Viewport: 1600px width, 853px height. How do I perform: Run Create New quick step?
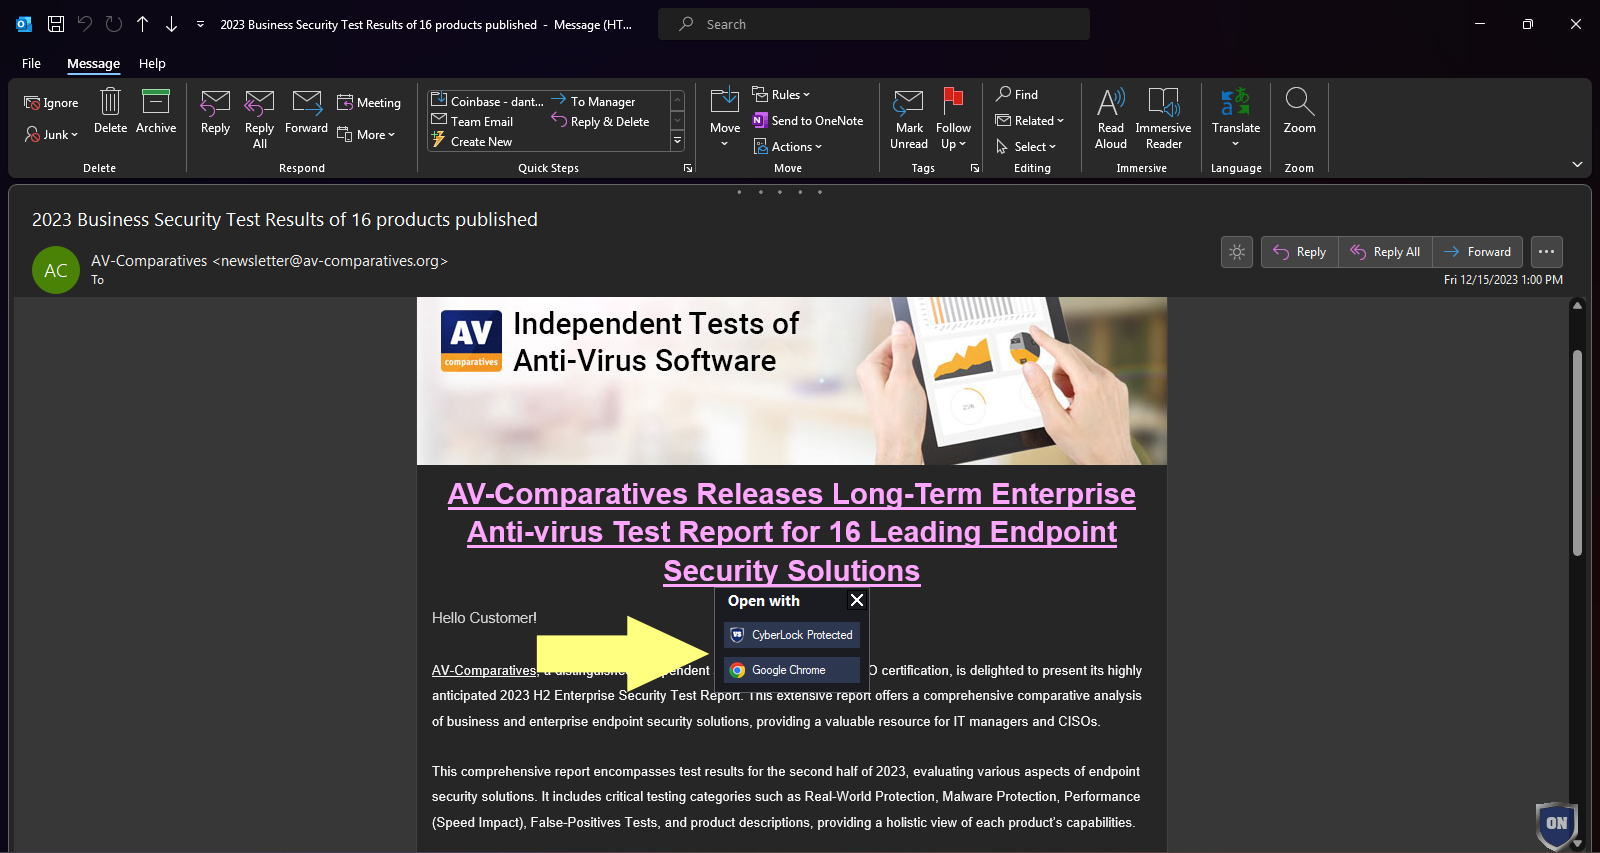pos(471,142)
